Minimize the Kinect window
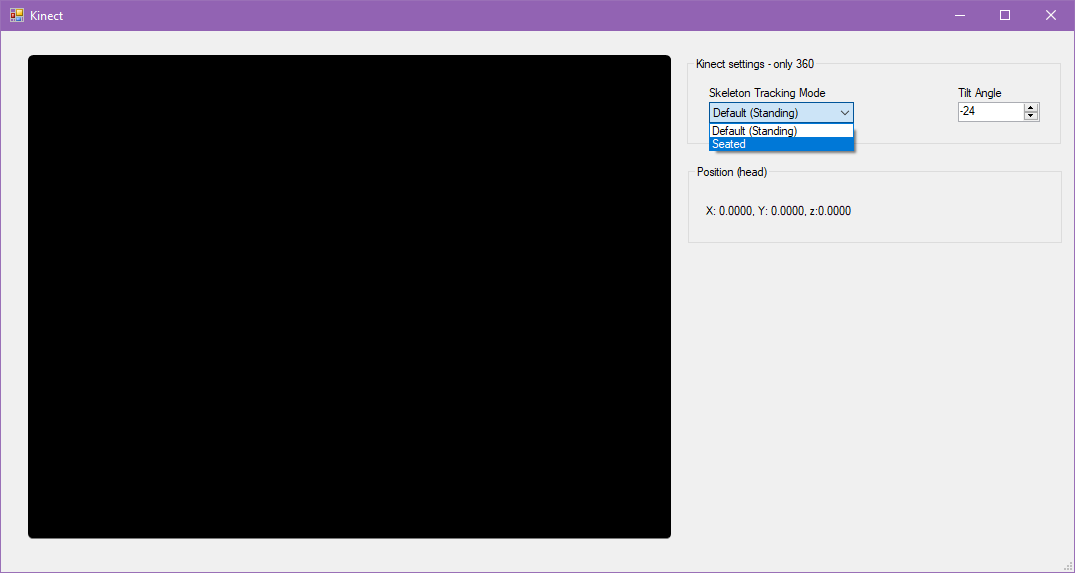The height and width of the screenshot is (573, 1075). tap(960, 15)
